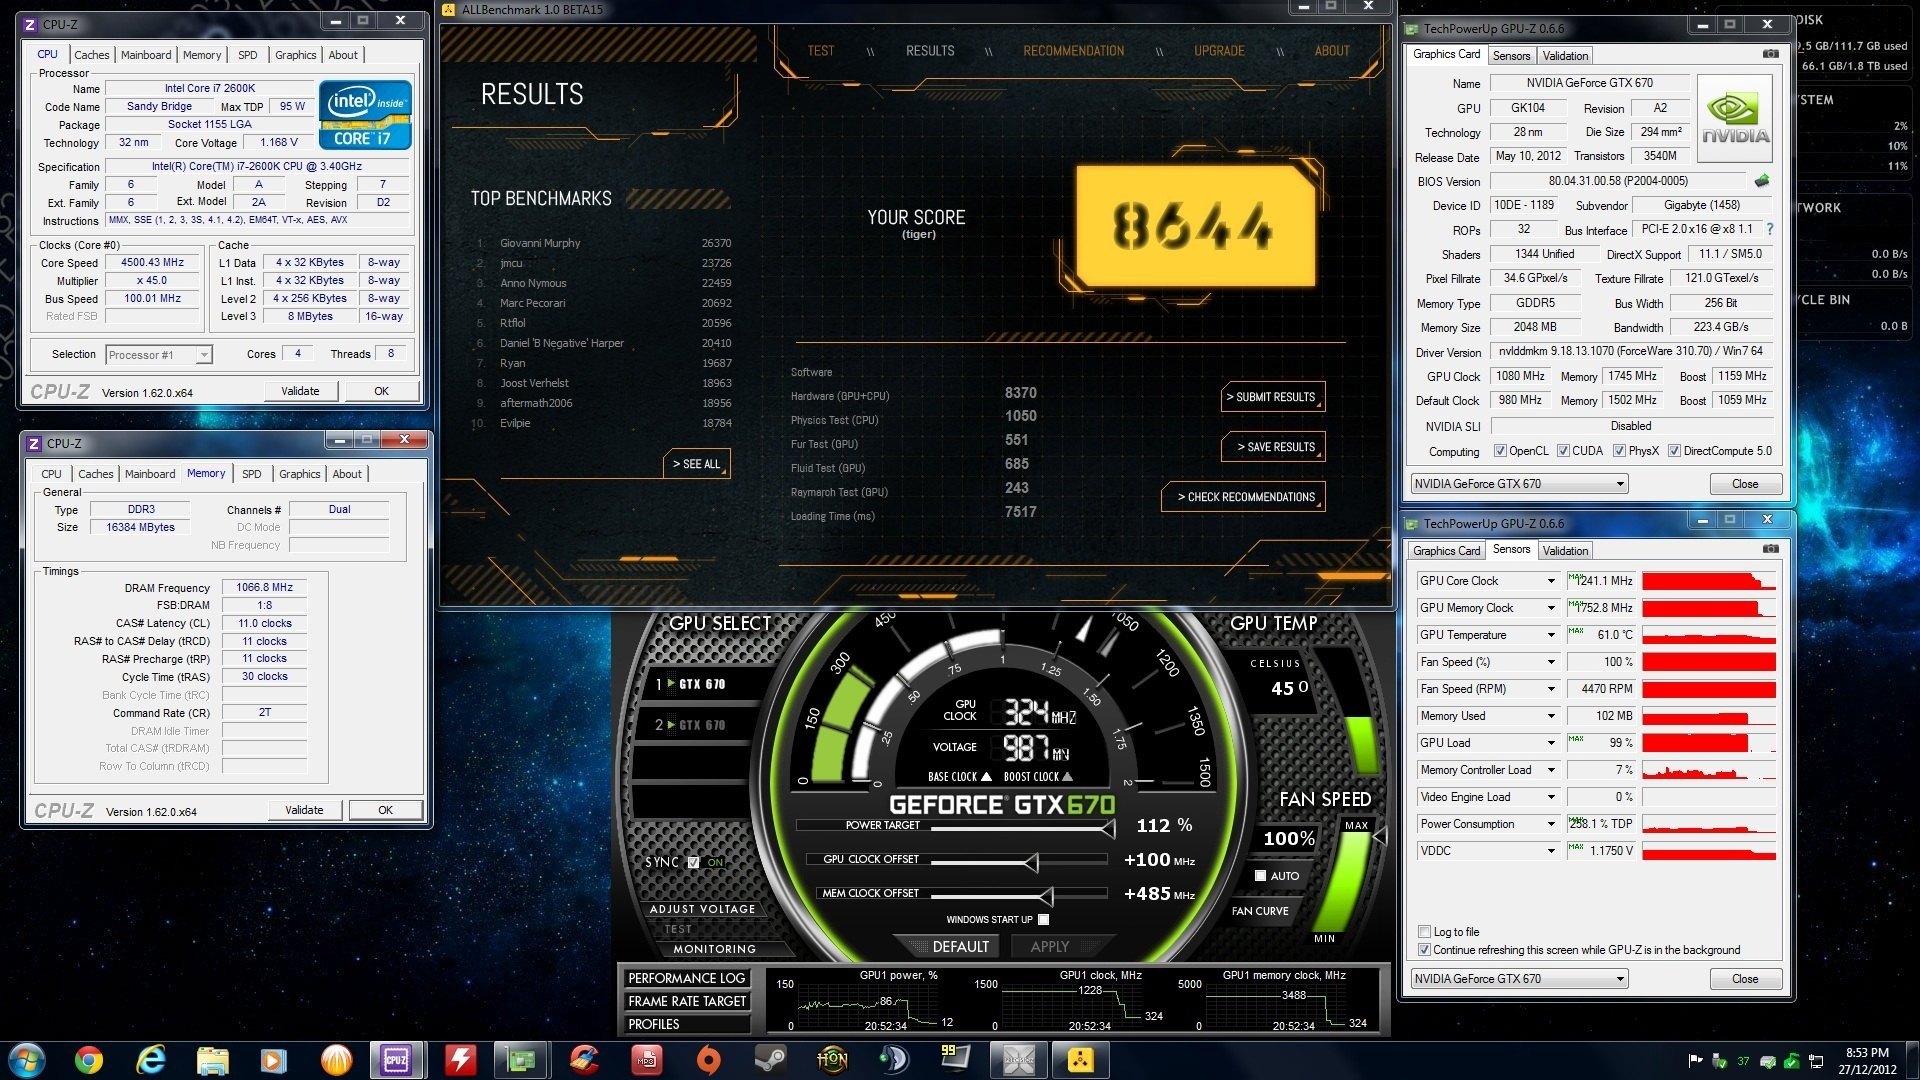Open the HoN game taskbar icon

click(832, 1060)
